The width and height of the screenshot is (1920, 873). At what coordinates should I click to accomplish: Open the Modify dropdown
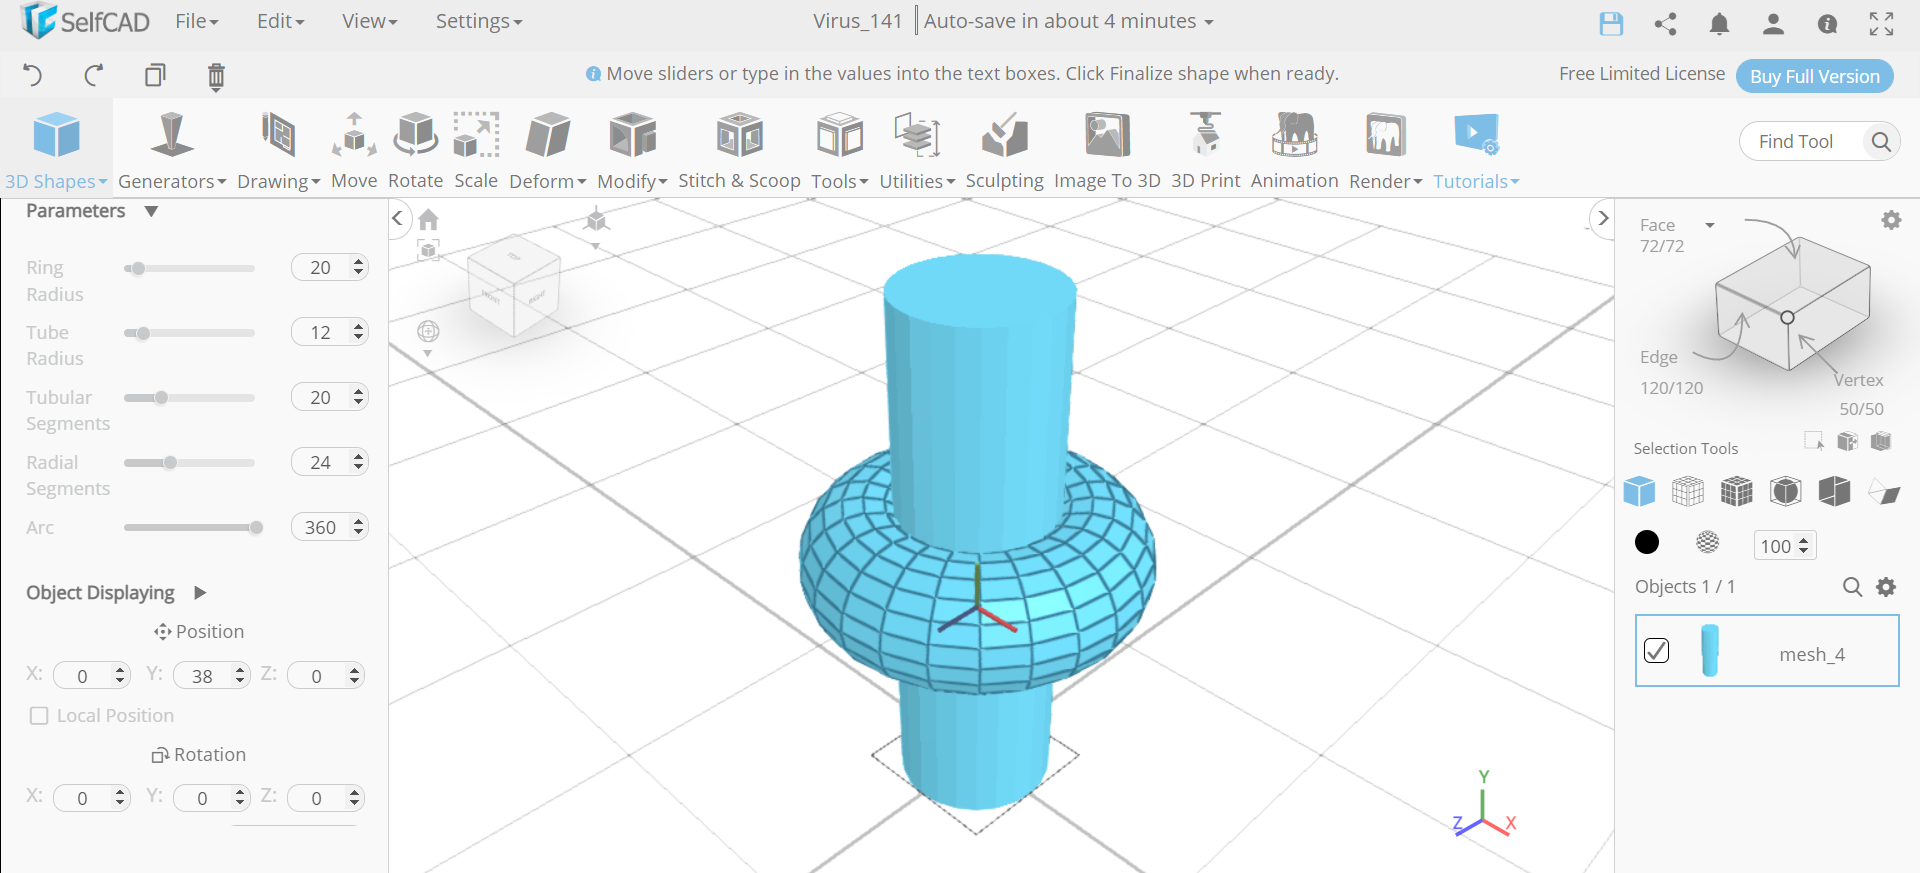click(x=632, y=150)
